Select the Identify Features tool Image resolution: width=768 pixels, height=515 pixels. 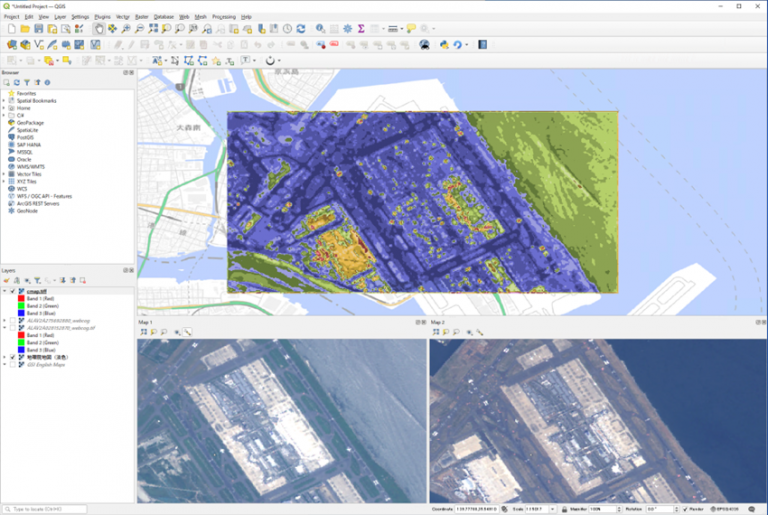(320, 29)
